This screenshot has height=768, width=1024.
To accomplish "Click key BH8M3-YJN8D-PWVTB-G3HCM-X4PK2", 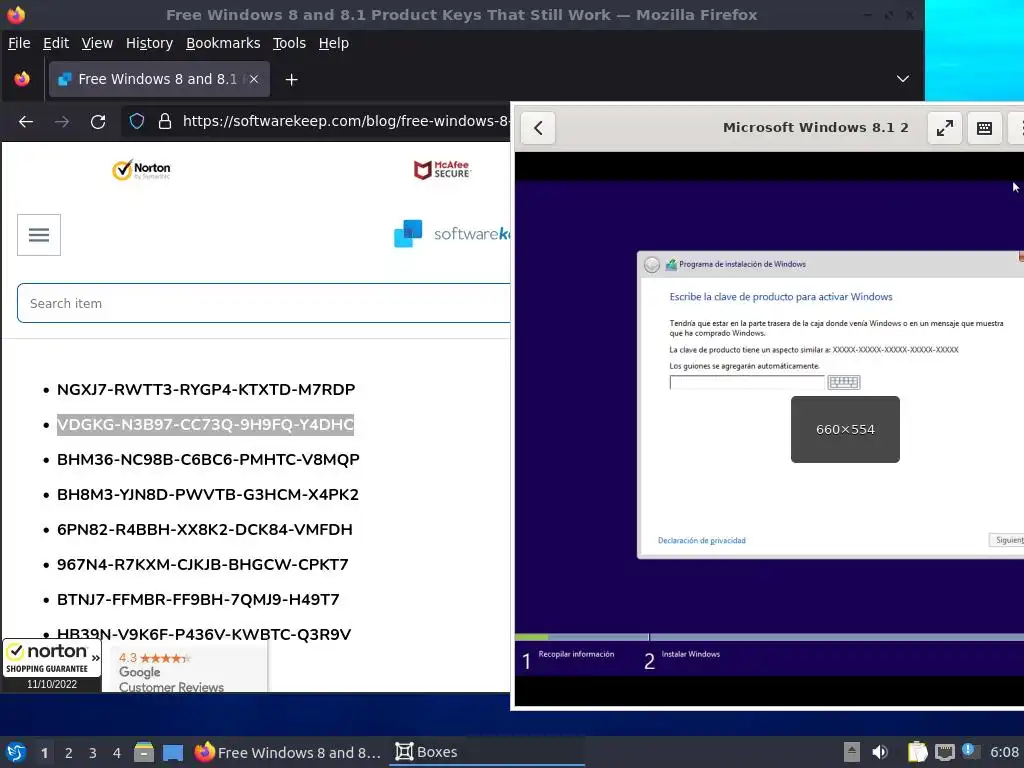I will point(208,494).
